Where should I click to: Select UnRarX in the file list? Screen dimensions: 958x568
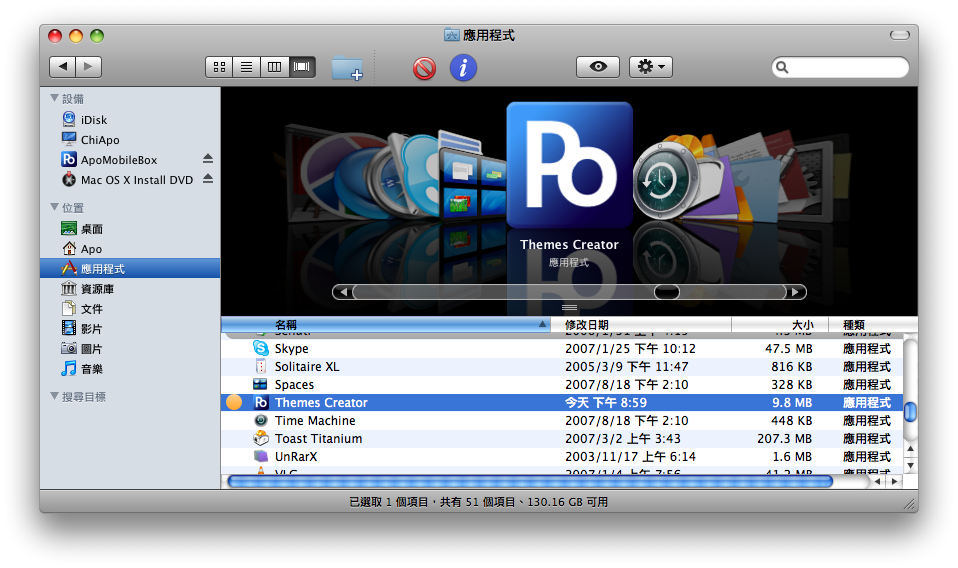pyautogui.click(x=562, y=457)
